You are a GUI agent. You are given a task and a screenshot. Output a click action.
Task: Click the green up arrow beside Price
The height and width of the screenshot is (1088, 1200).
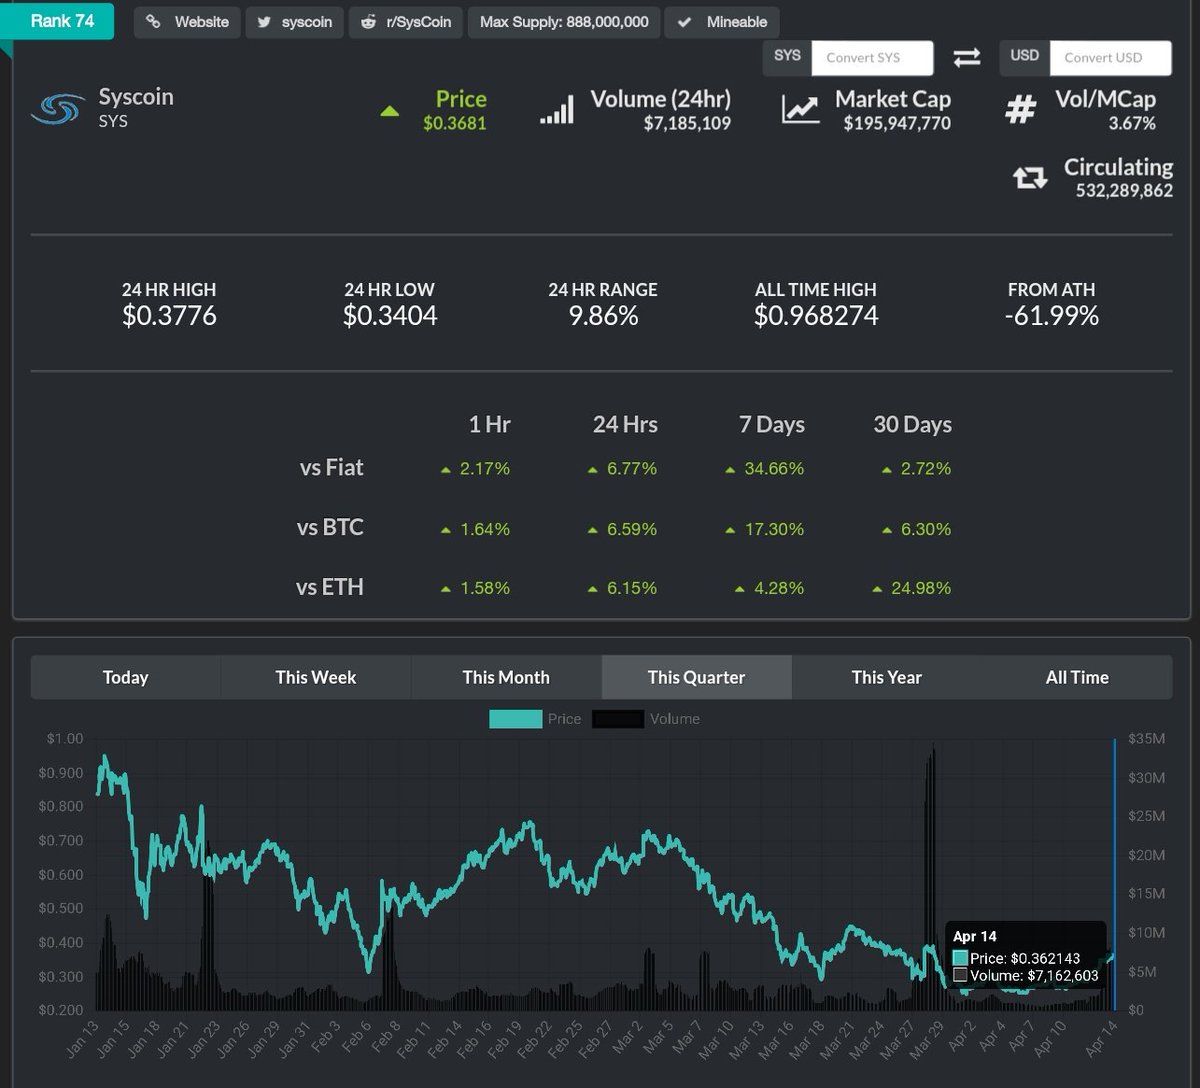pos(390,111)
